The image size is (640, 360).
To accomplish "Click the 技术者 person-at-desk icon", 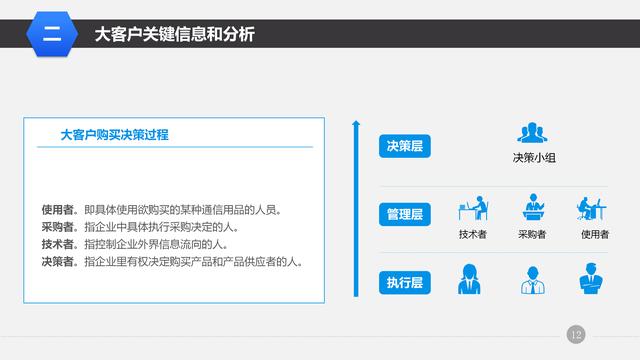I will coord(473,208).
